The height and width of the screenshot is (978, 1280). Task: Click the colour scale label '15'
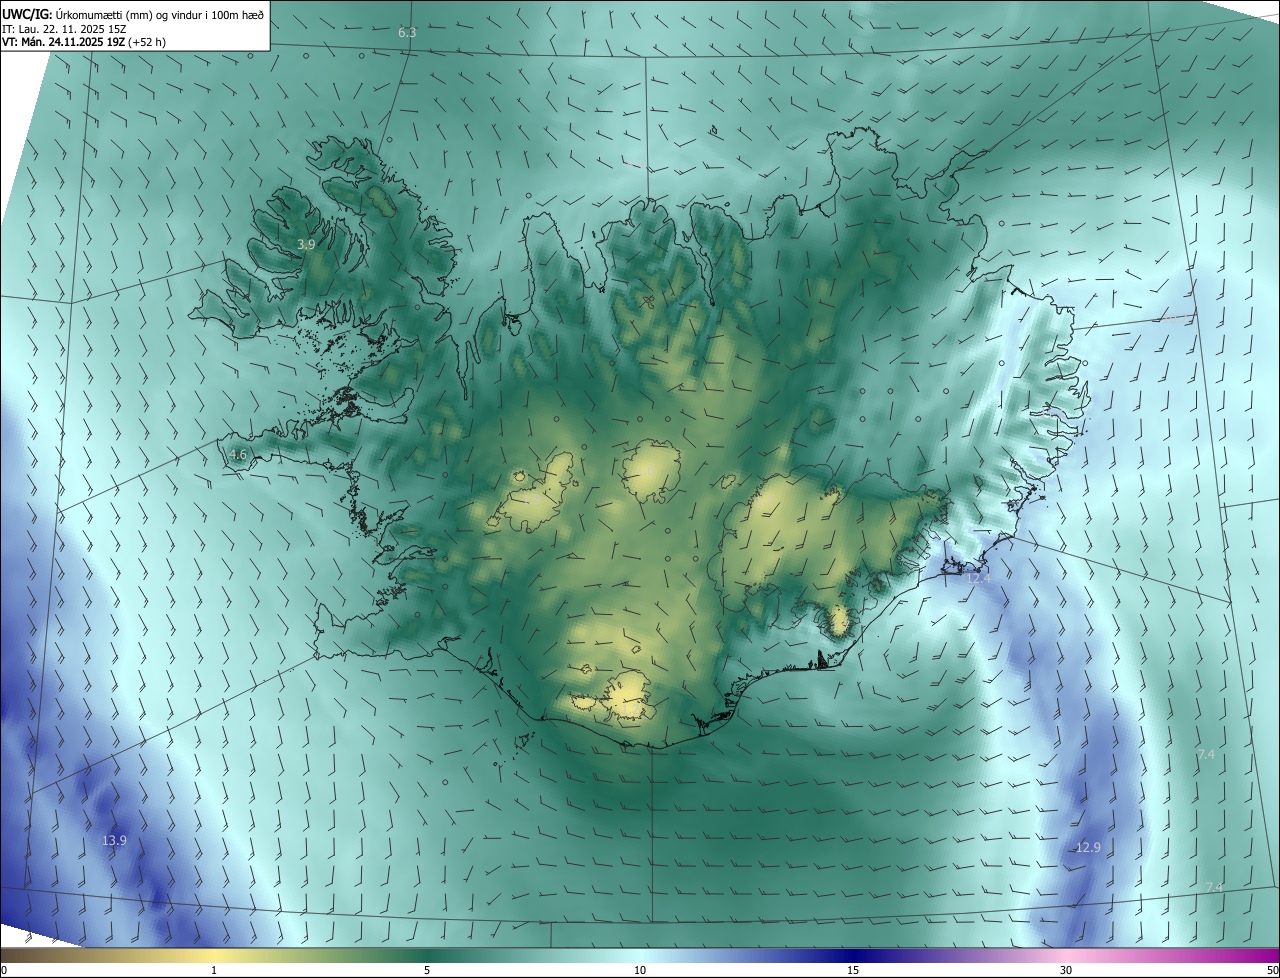point(853,970)
